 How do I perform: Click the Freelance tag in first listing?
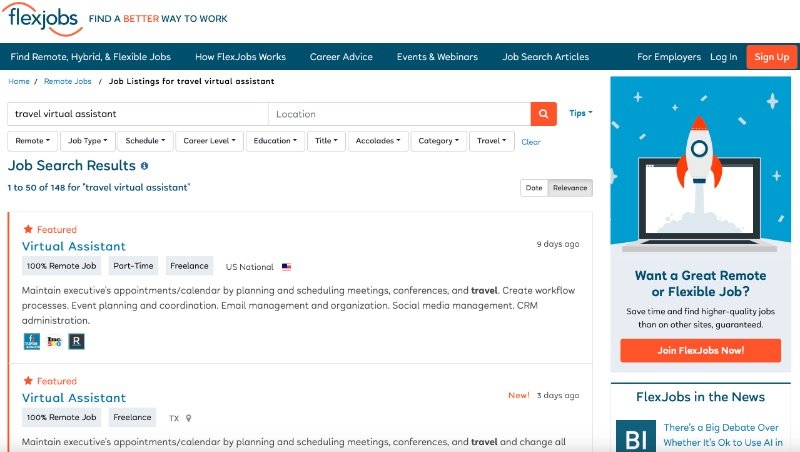click(x=189, y=266)
